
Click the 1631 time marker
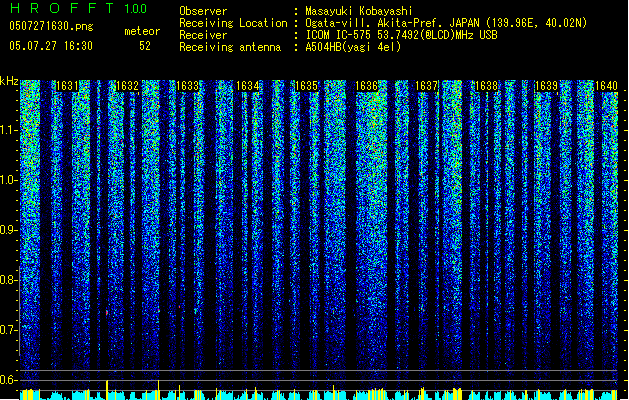(x=67, y=86)
